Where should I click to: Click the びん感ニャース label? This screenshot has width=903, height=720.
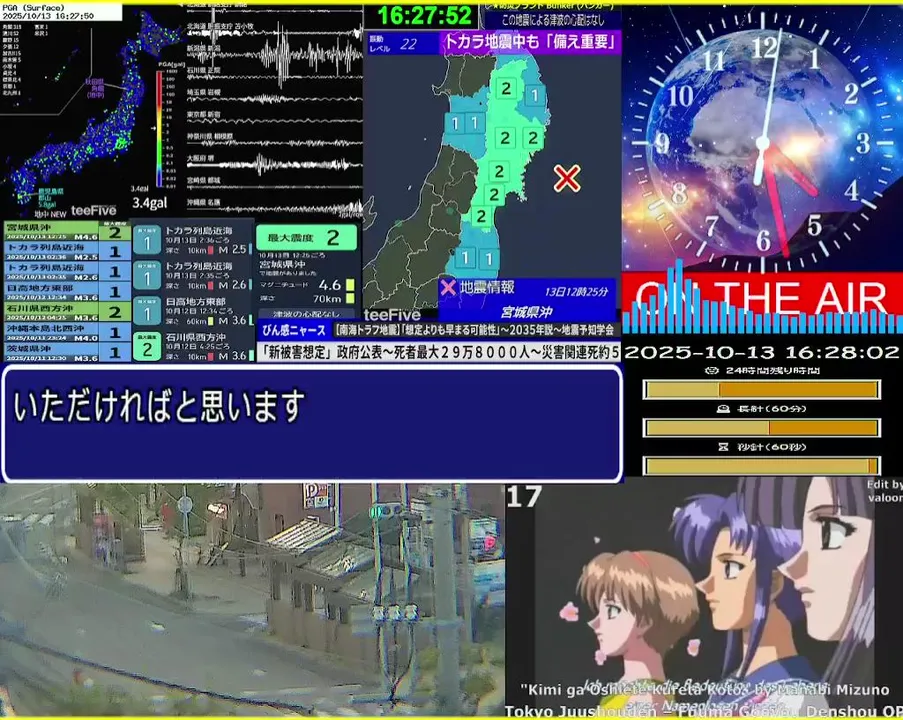[294, 330]
